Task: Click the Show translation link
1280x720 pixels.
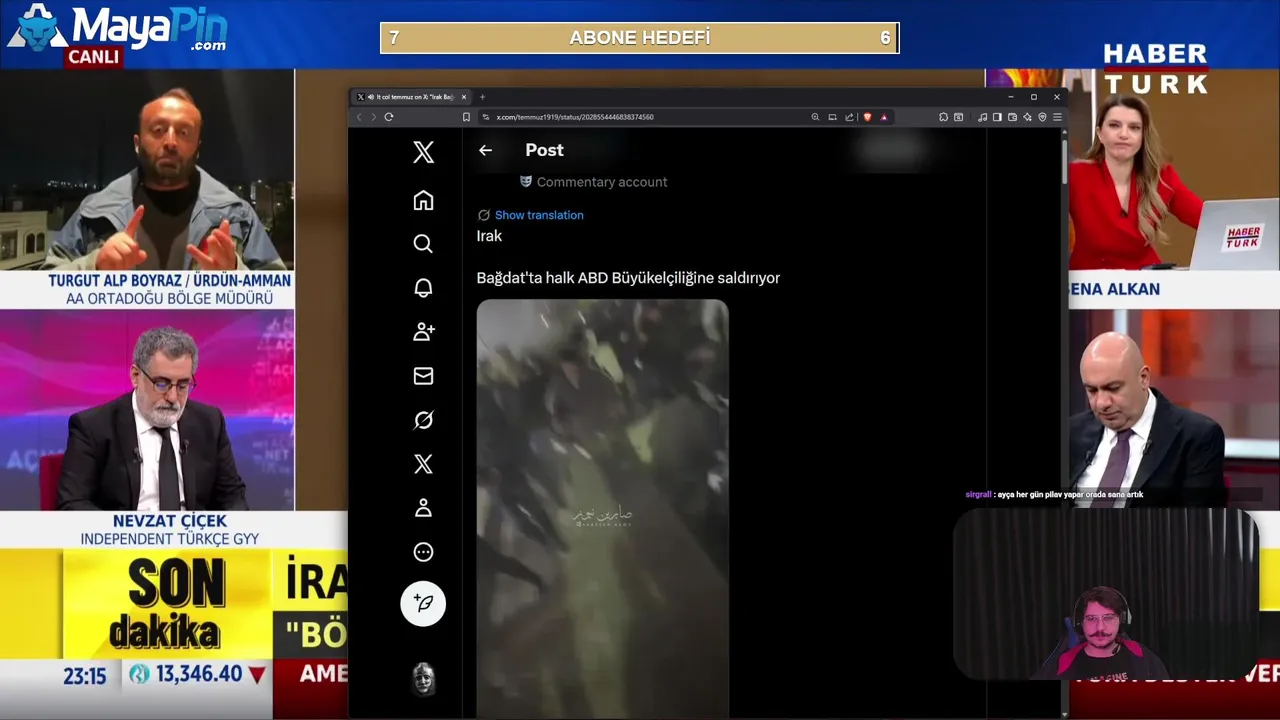Action: point(539,215)
